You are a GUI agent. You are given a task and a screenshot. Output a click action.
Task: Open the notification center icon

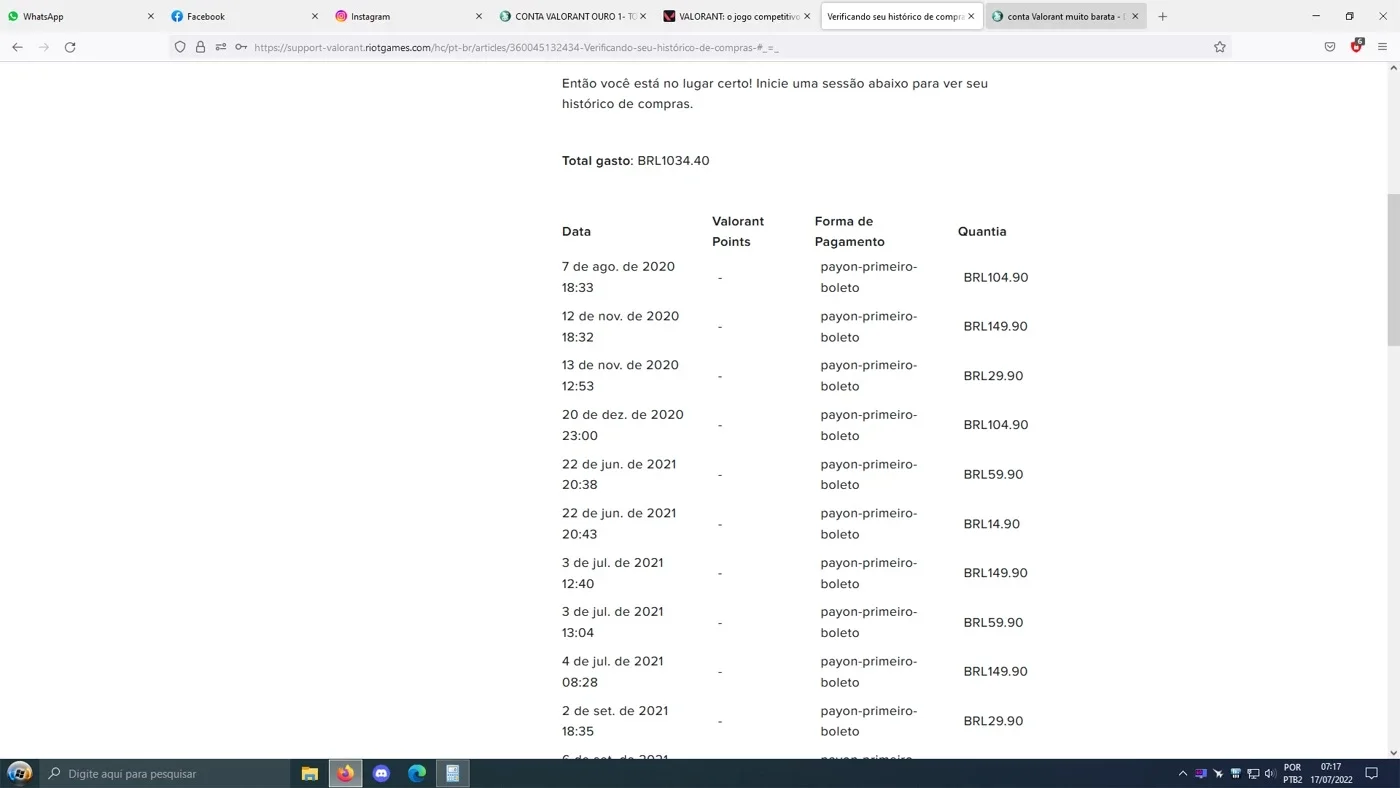point(1372,773)
